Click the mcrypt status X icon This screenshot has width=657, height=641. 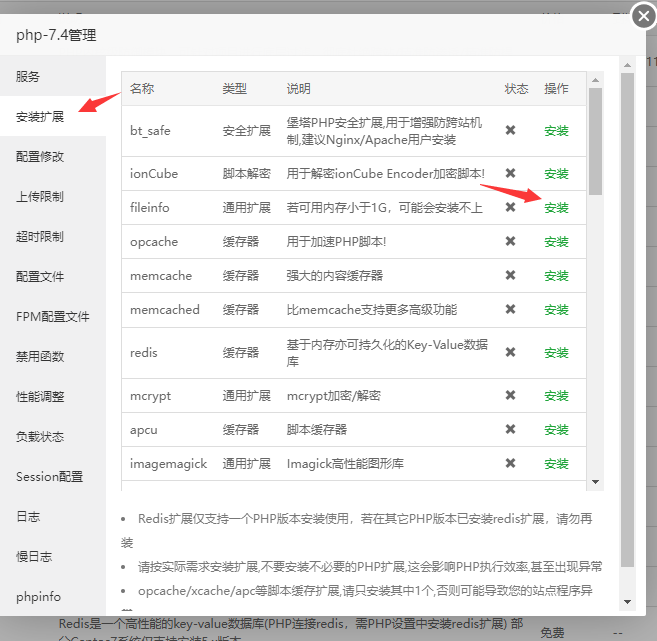point(510,395)
